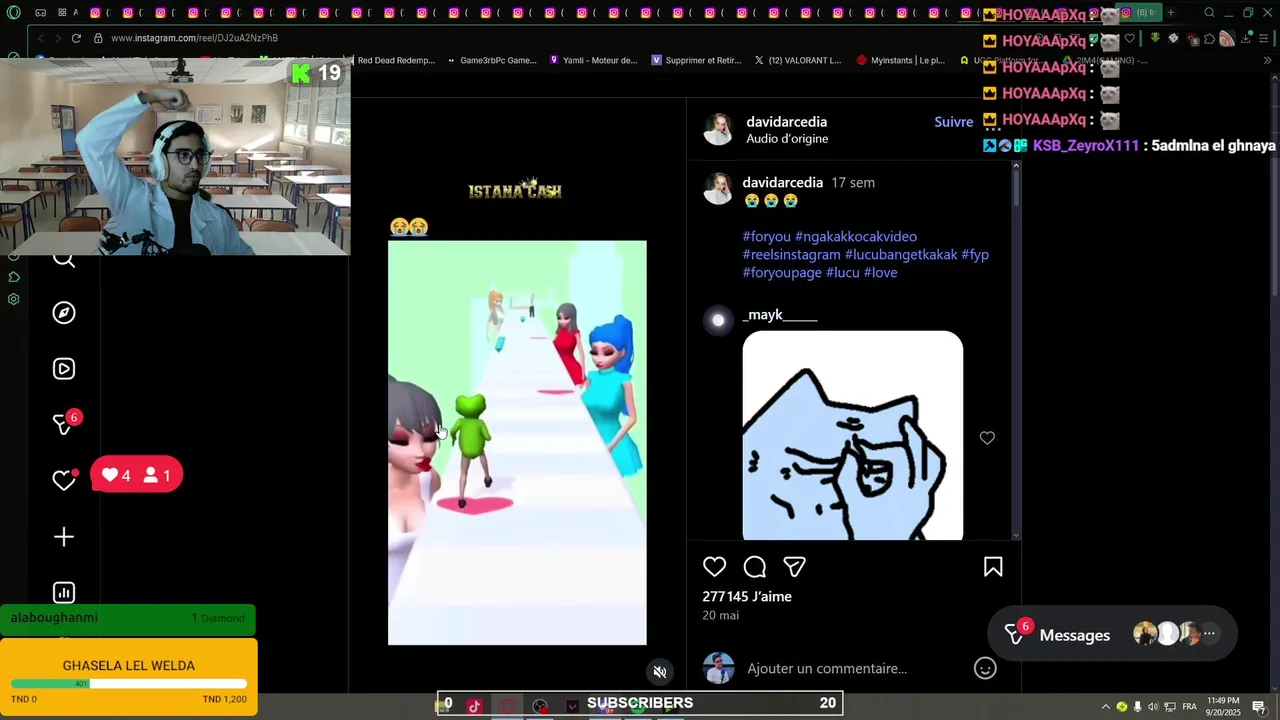
Task: Click the address bar URL
Action: (195, 38)
